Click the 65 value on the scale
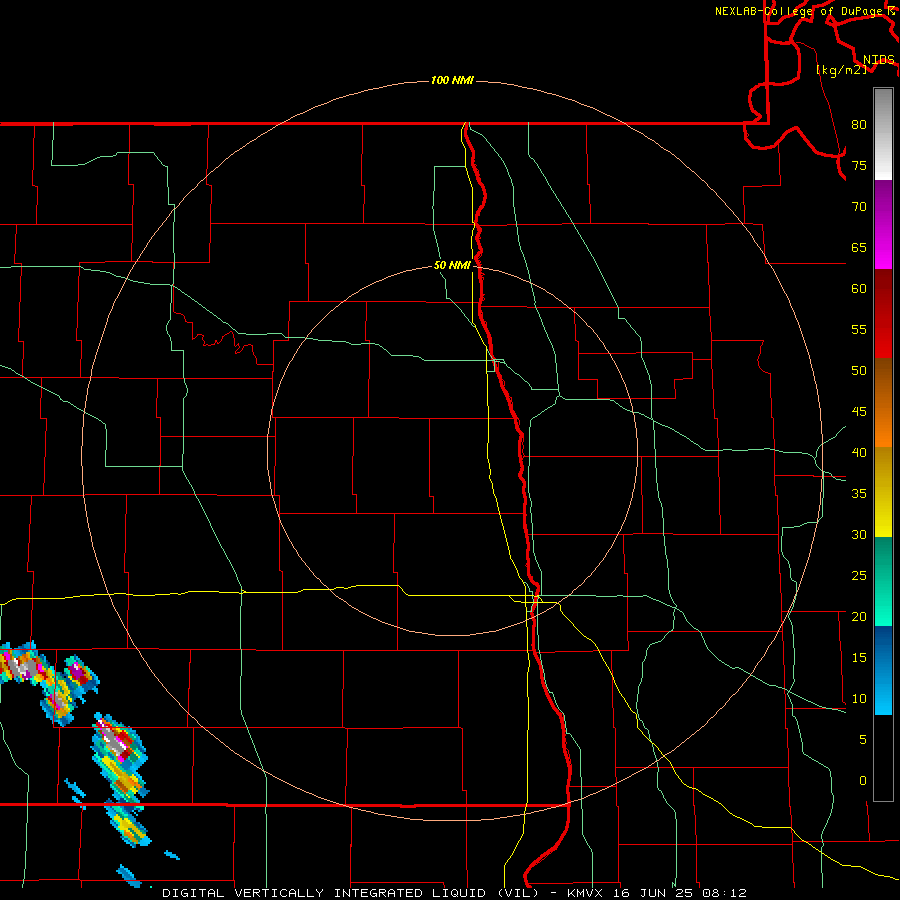This screenshot has height=900, width=900. (859, 248)
